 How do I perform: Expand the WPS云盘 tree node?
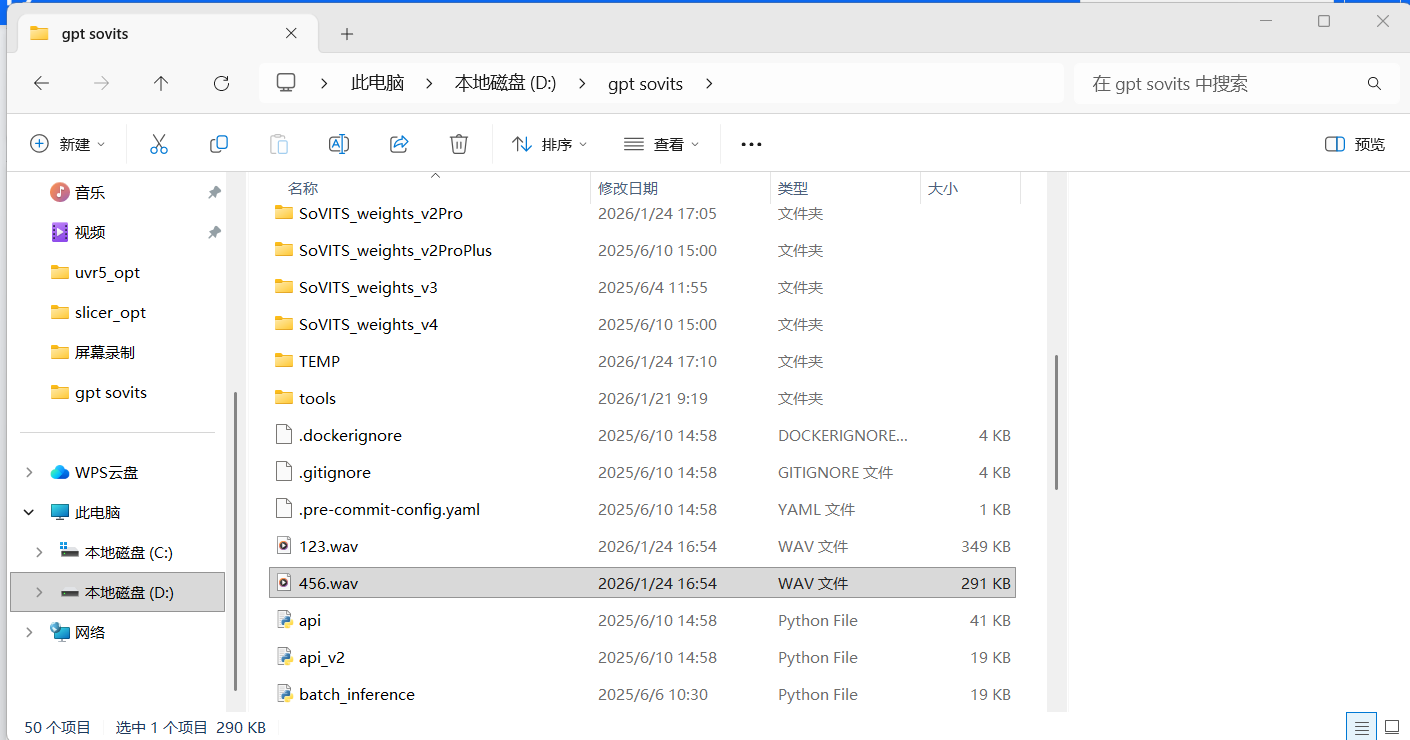(29, 472)
